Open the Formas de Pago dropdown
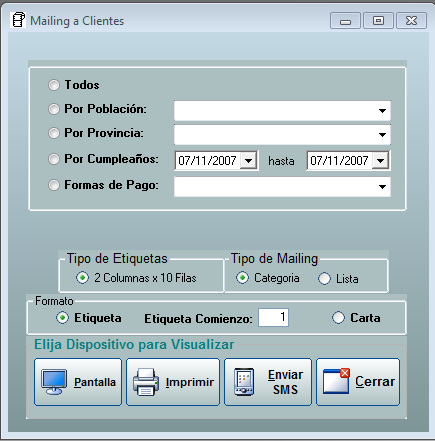The width and height of the screenshot is (435, 441). 382,187
